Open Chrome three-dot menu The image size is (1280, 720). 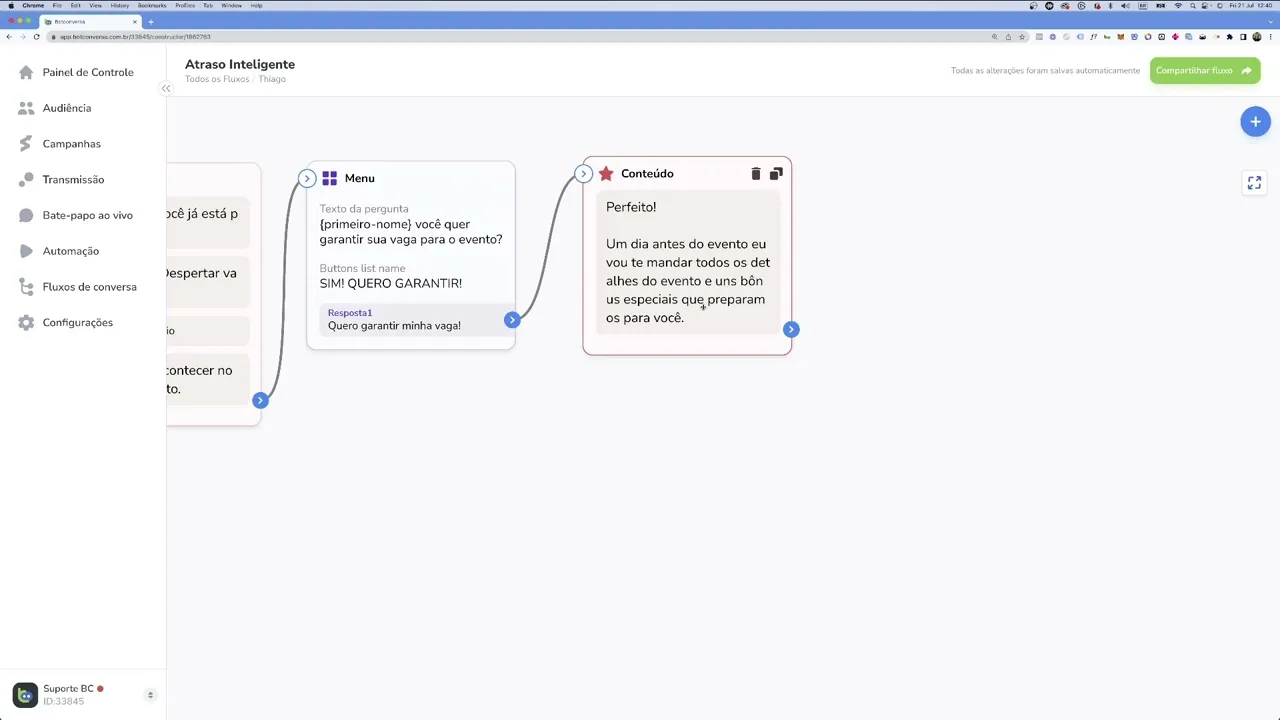click(1270, 37)
